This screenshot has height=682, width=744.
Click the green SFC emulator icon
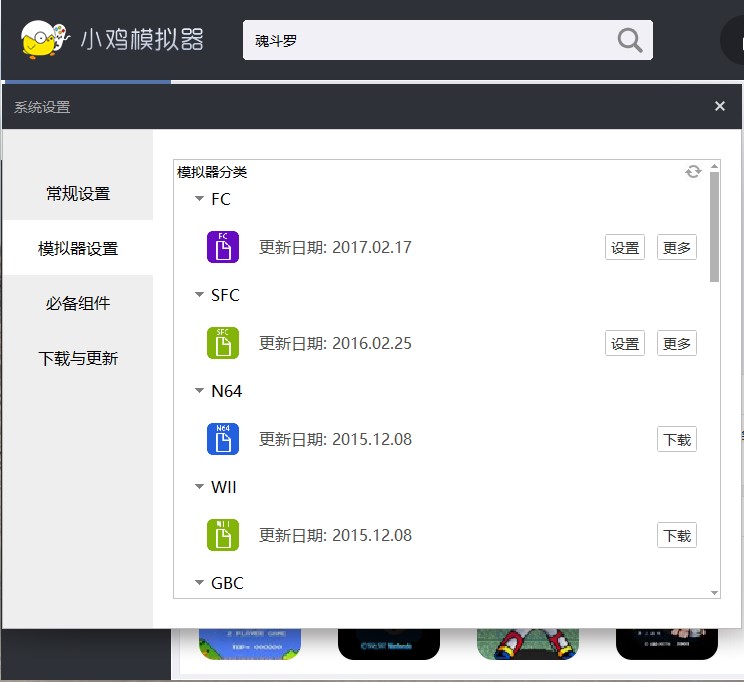tap(223, 343)
